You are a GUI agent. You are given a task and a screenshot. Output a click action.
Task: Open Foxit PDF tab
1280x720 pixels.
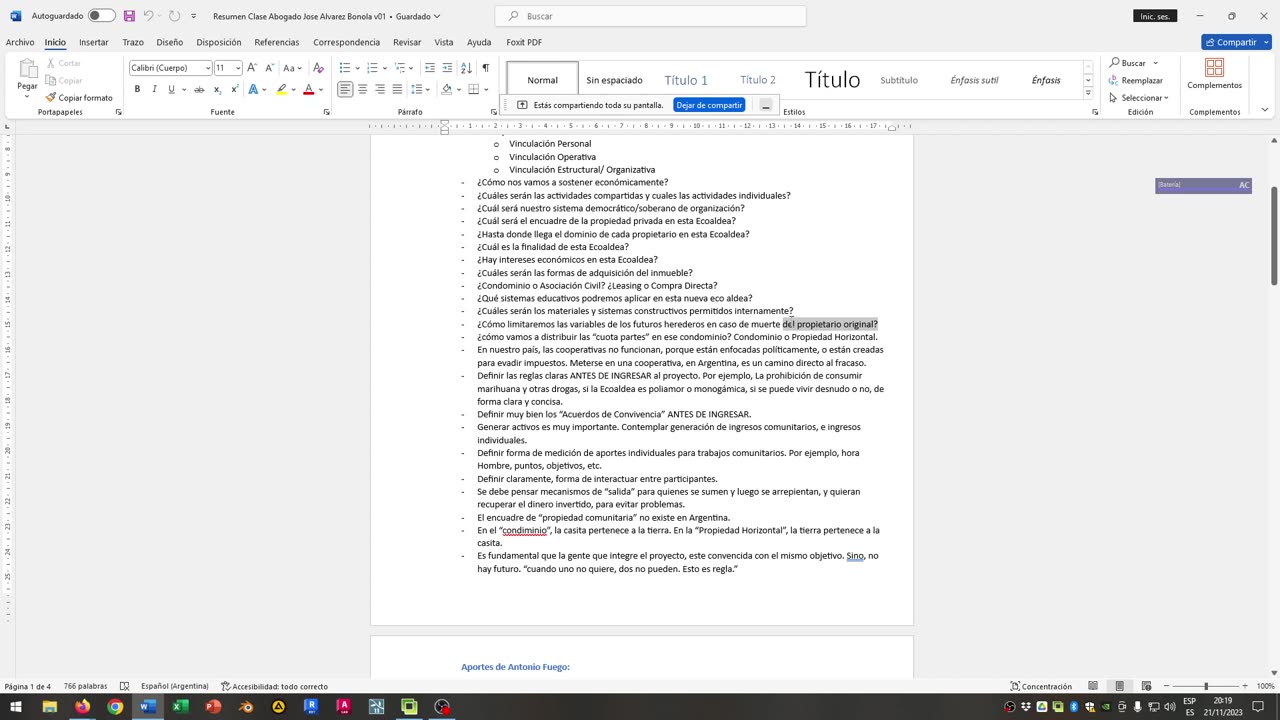[x=524, y=42]
